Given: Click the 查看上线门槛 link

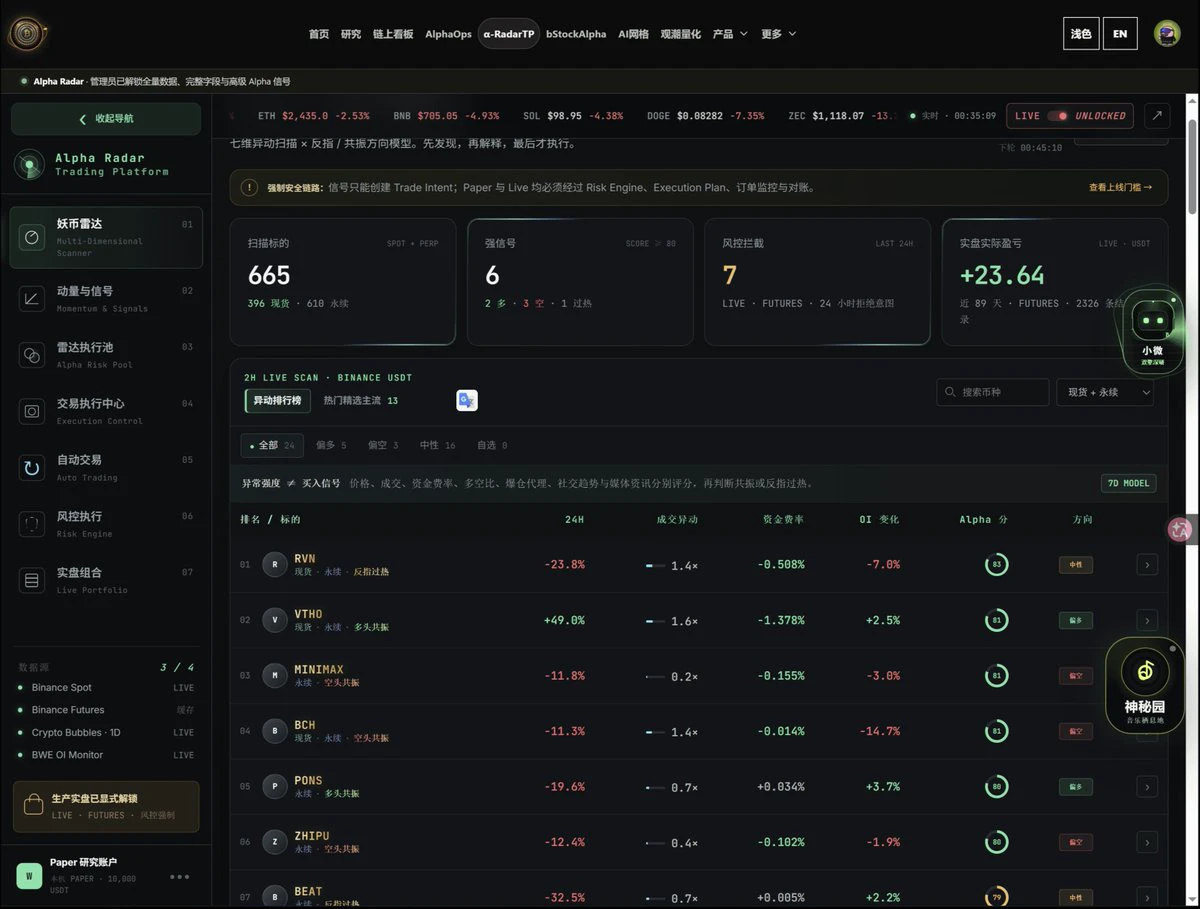Looking at the screenshot, I should point(1120,187).
